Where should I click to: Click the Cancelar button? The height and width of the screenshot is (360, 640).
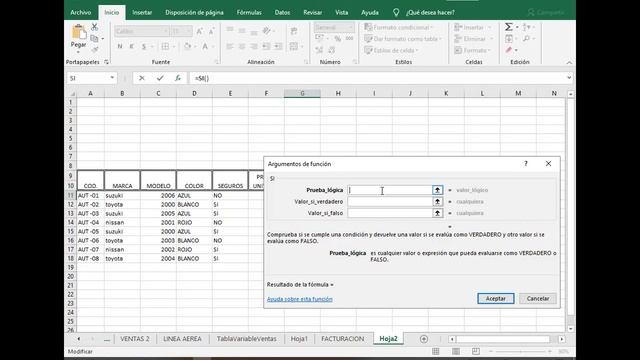[x=538, y=298]
